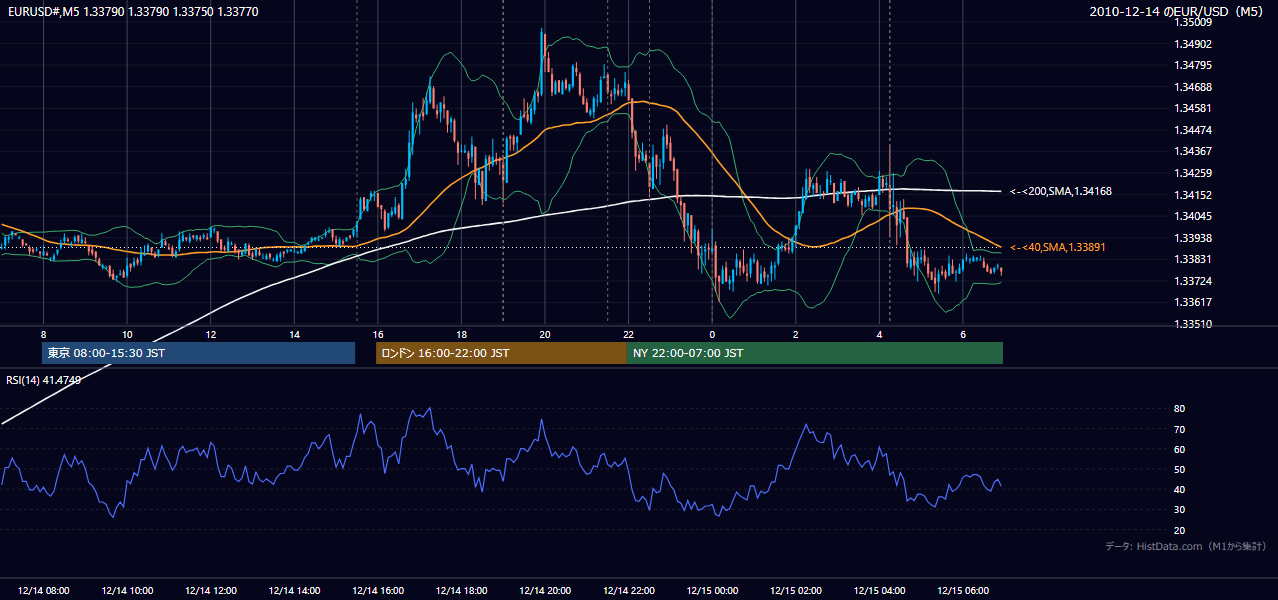Click hour label 12 under the price chart
The image size is (1278, 600).
click(211, 334)
